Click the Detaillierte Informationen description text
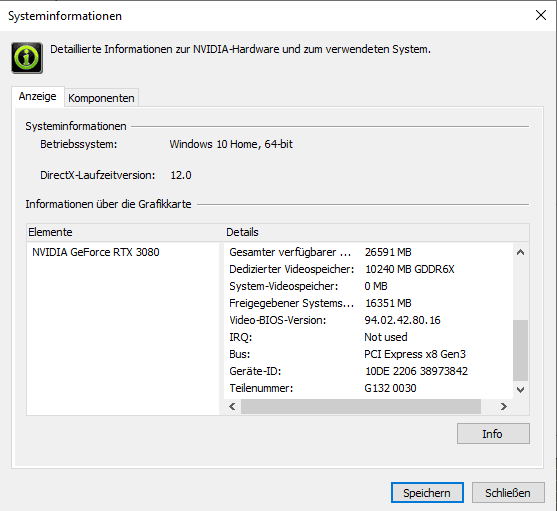Image resolution: width=557 pixels, height=511 pixels. [x=240, y=49]
